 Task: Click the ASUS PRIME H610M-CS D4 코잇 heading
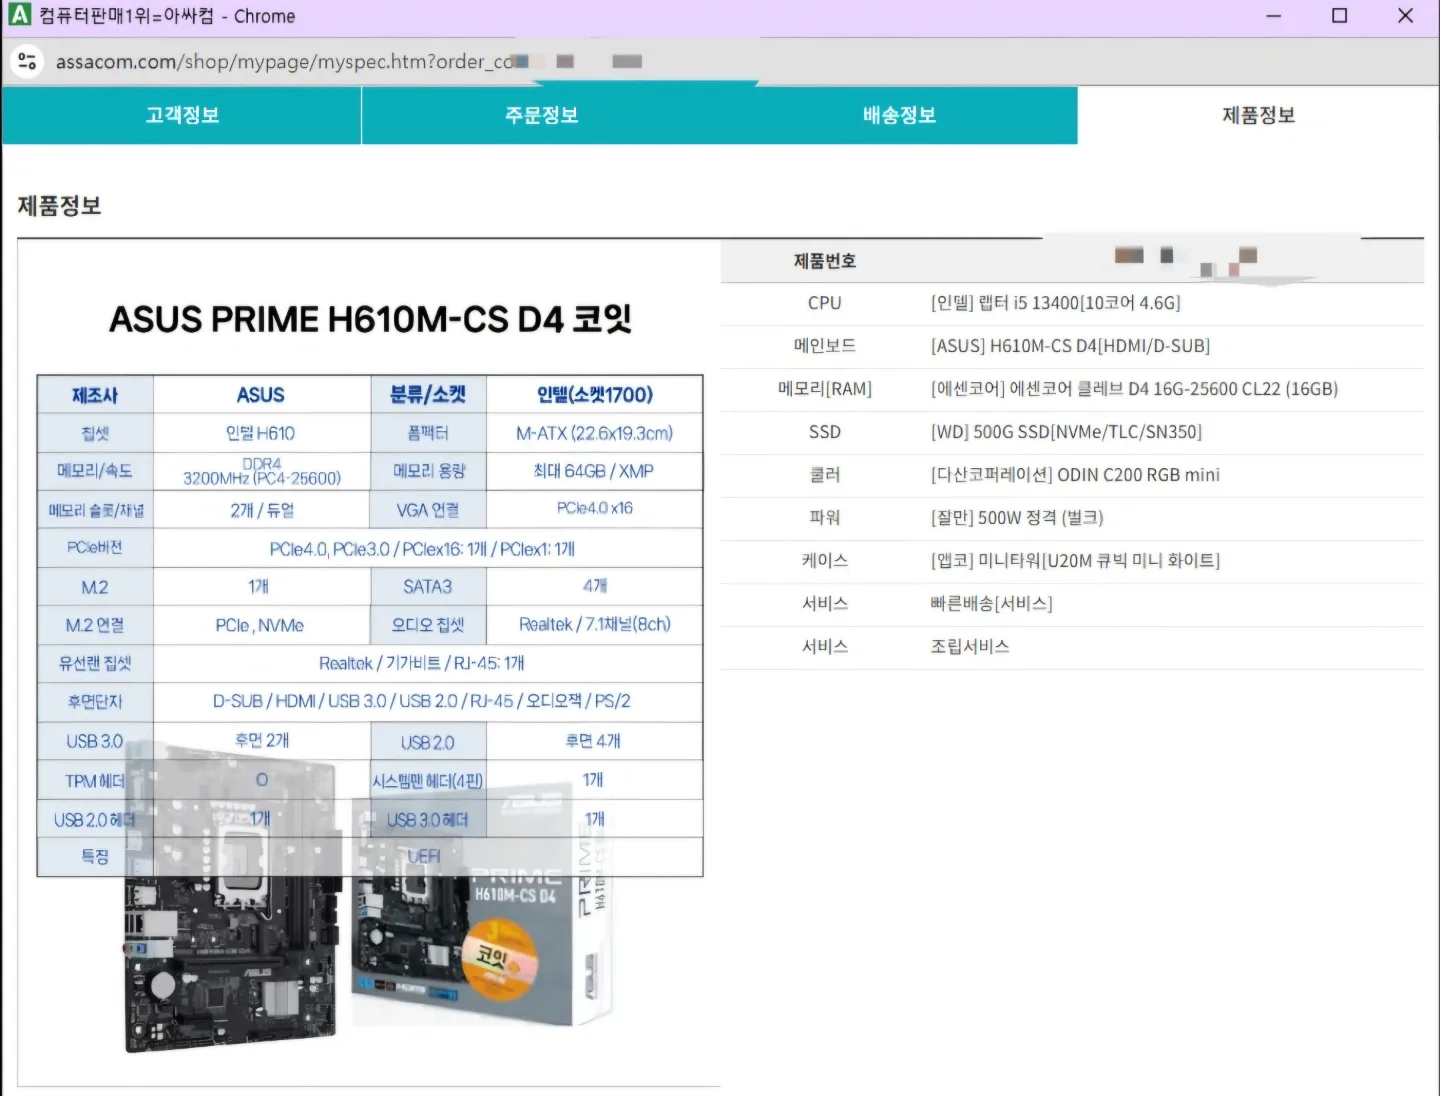(370, 319)
